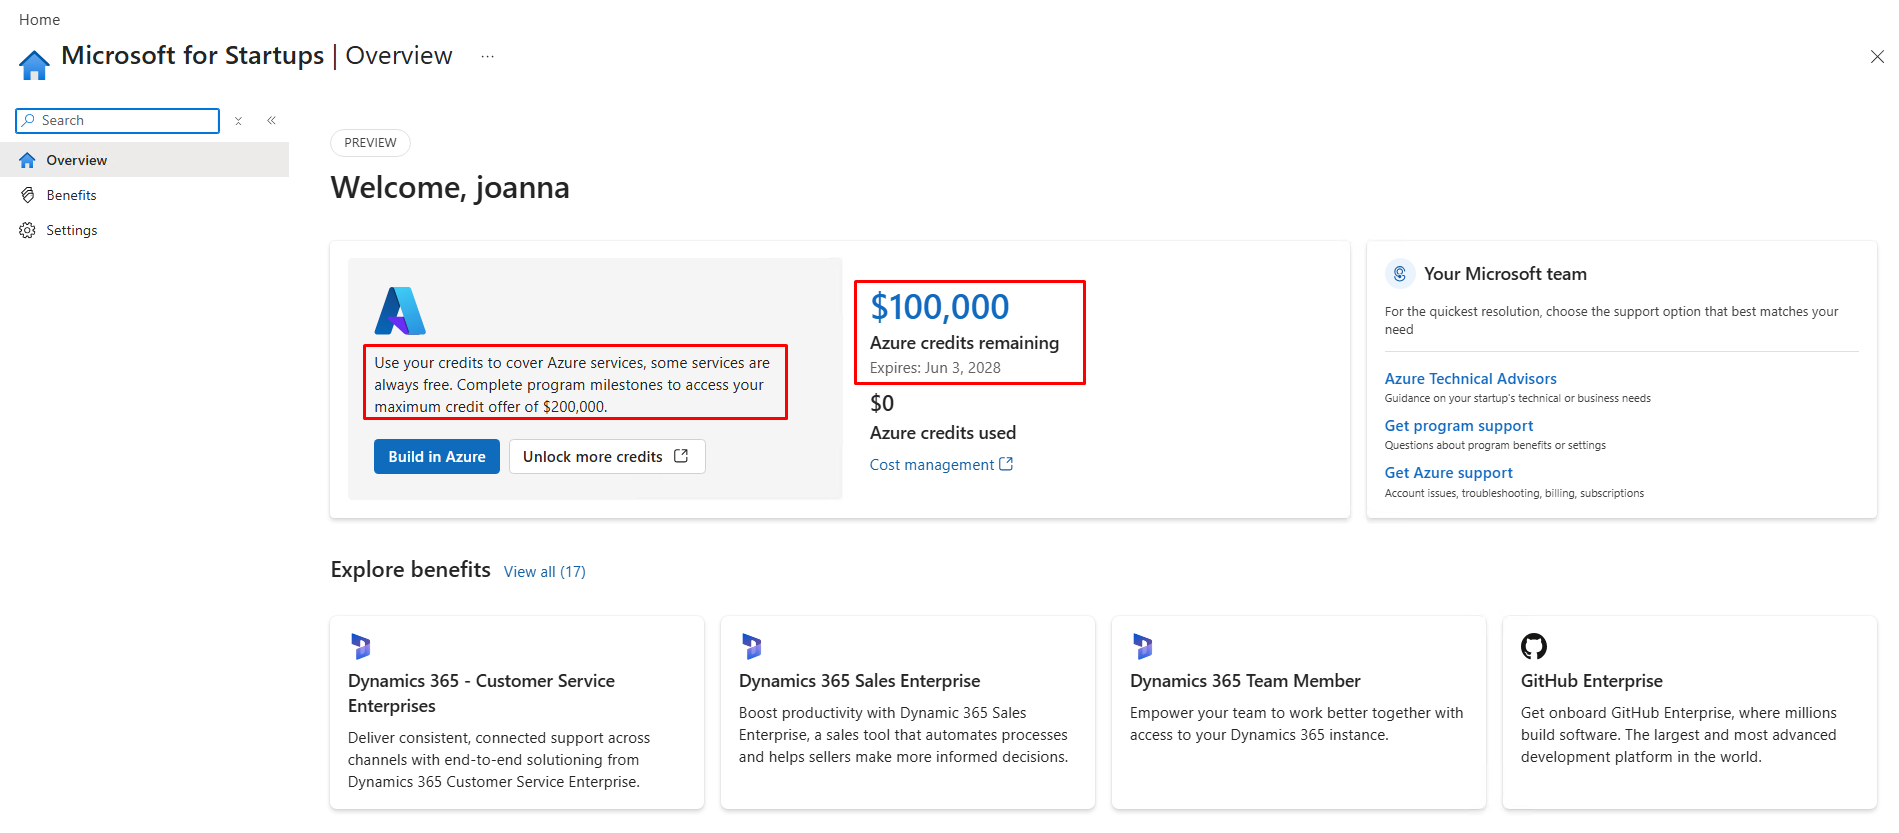This screenshot has width=1899, height=833.
Task: Collapse the sidebar with double chevron
Action: (271, 120)
